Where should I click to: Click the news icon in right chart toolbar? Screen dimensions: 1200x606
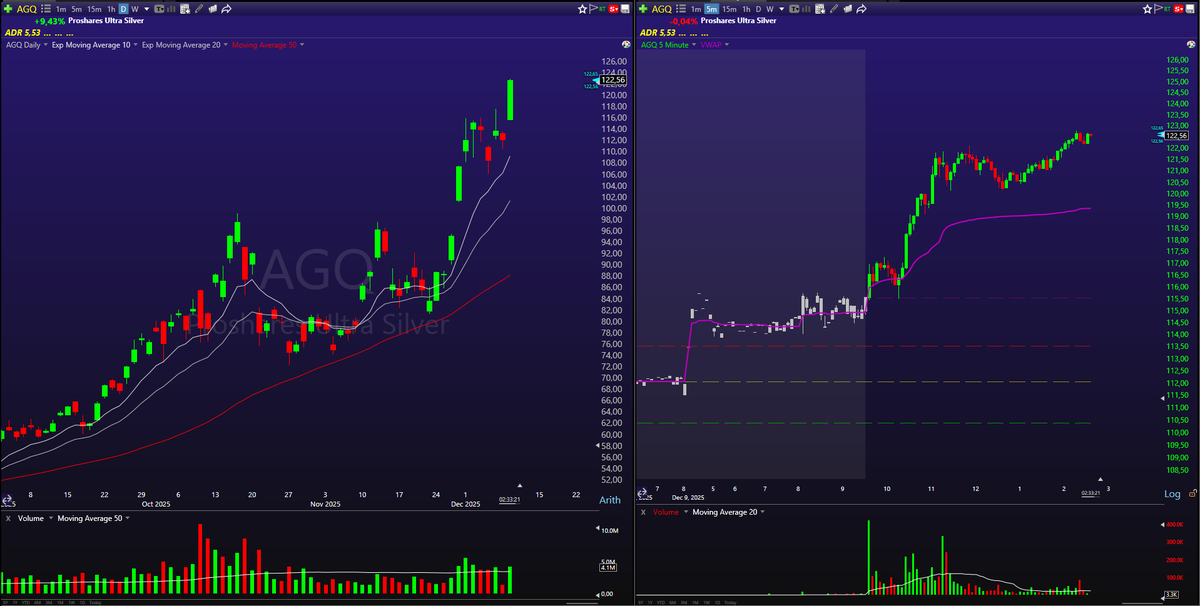tap(848, 9)
